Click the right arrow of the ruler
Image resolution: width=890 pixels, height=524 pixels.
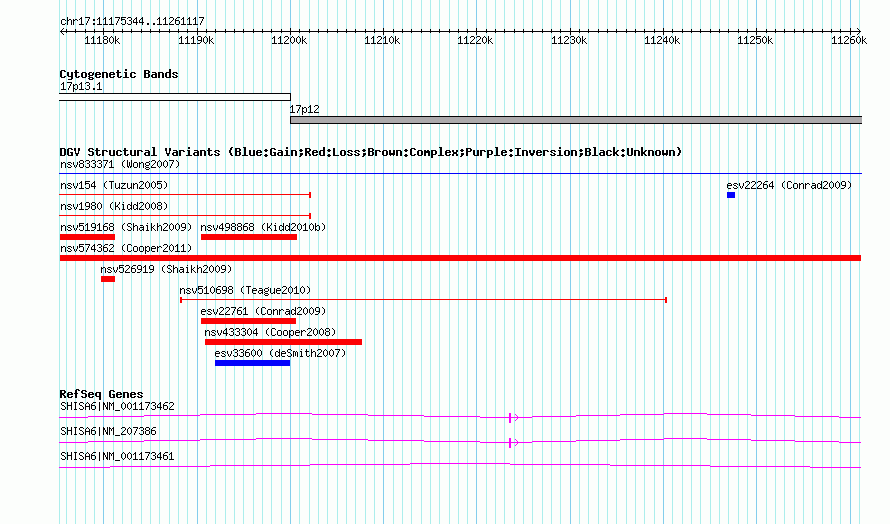[859, 31]
